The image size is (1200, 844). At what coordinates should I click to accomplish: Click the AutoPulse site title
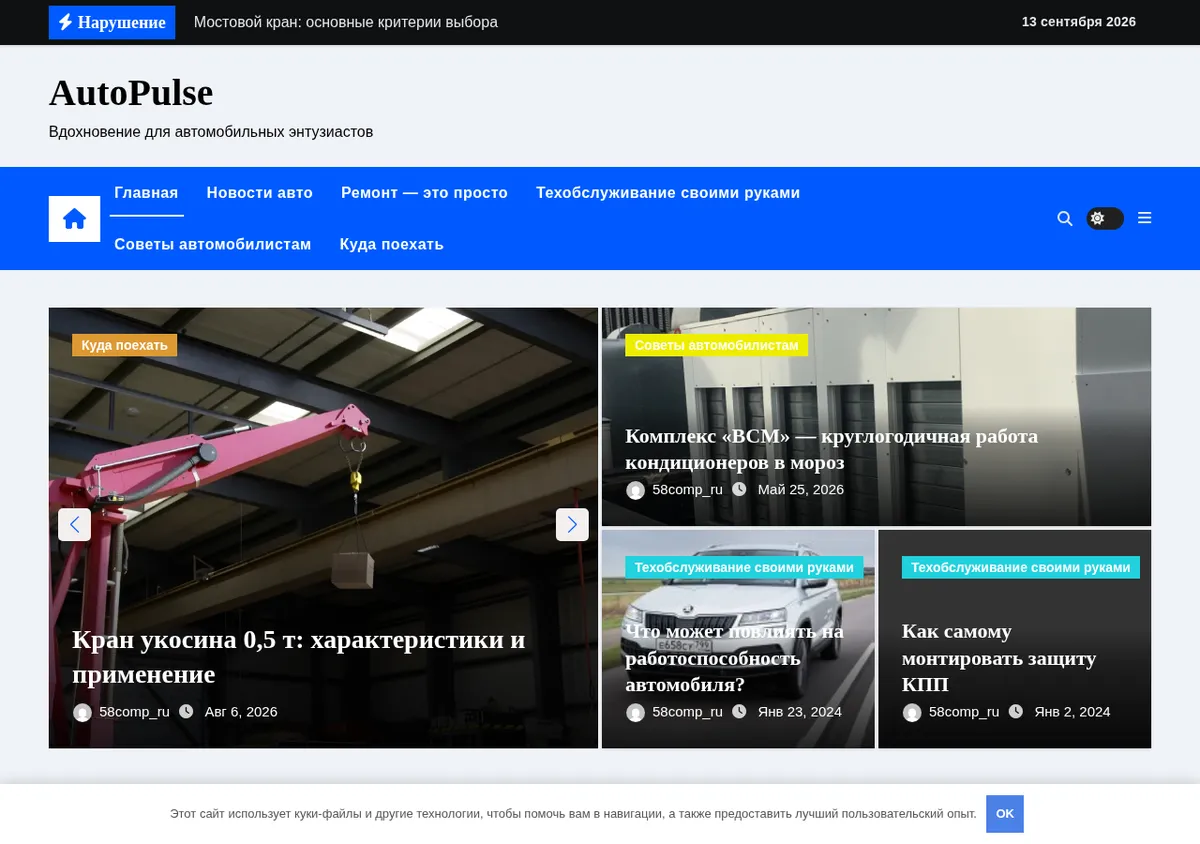point(131,93)
